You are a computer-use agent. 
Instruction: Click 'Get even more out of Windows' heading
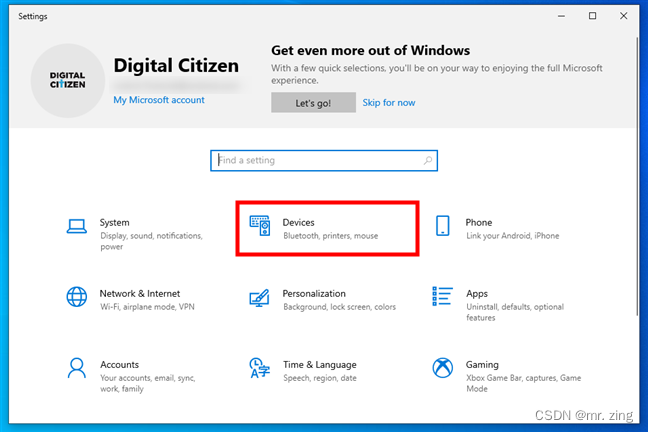pyautogui.click(x=370, y=50)
